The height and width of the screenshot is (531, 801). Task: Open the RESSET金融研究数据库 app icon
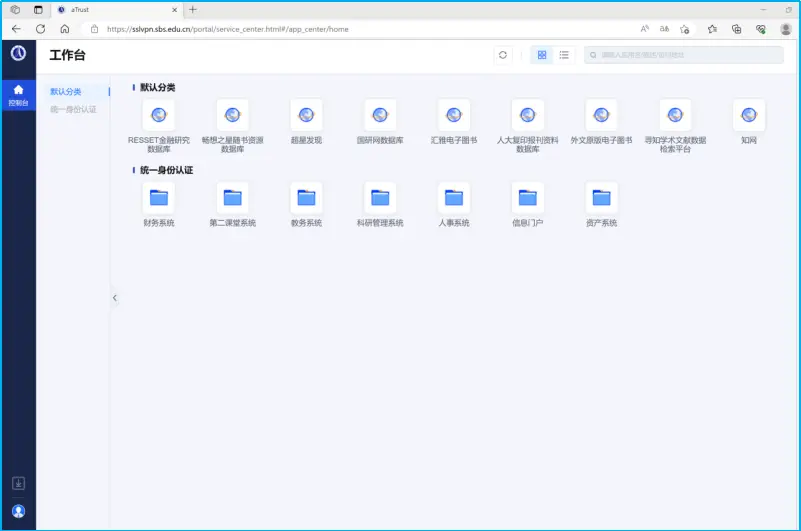158,116
